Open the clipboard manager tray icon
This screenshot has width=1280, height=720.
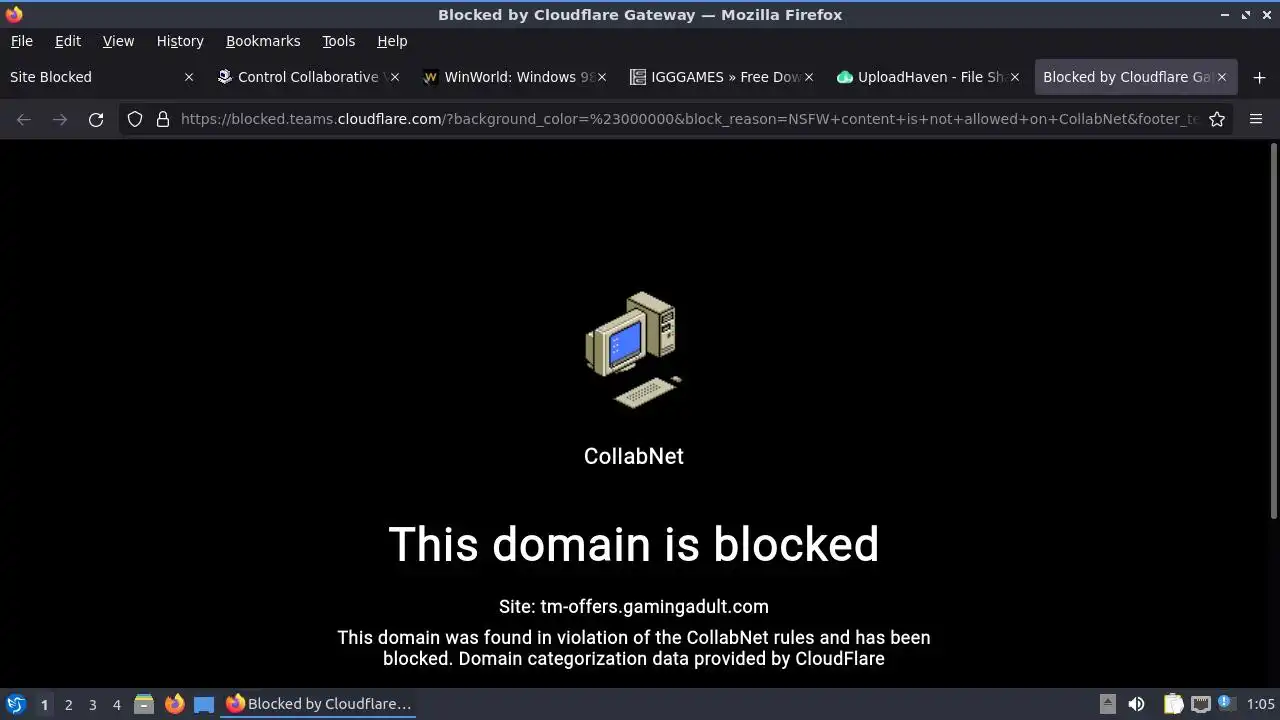tap(1173, 704)
